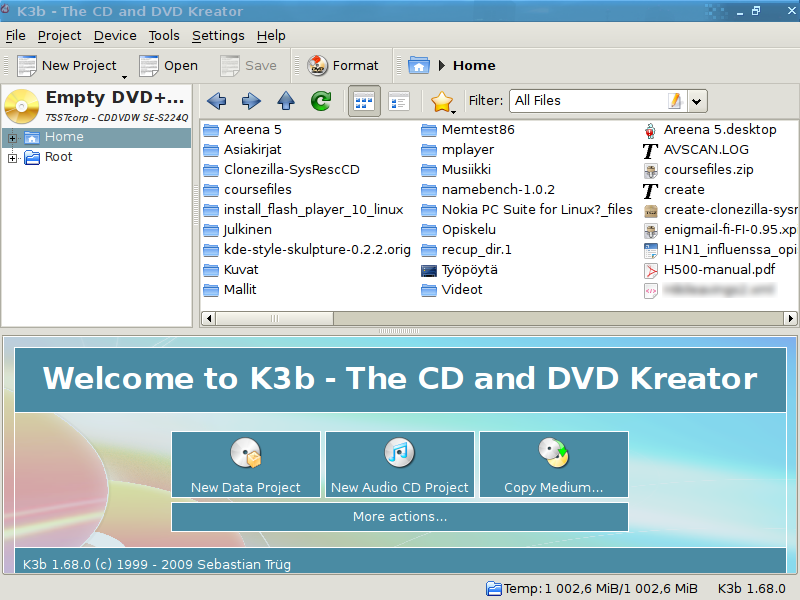This screenshot has width=800, height=600.
Task: Click the home folder icon in breadcrumb
Action: pyautogui.click(x=419, y=65)
